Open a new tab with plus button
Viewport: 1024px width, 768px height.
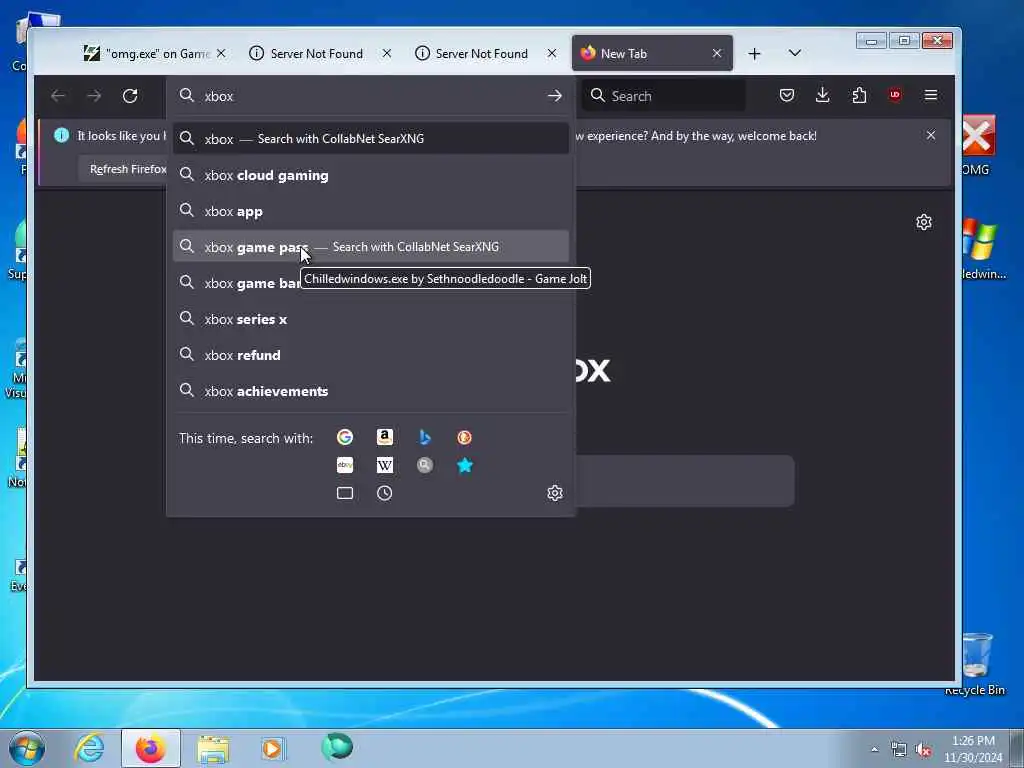click(x=754, y=54)
